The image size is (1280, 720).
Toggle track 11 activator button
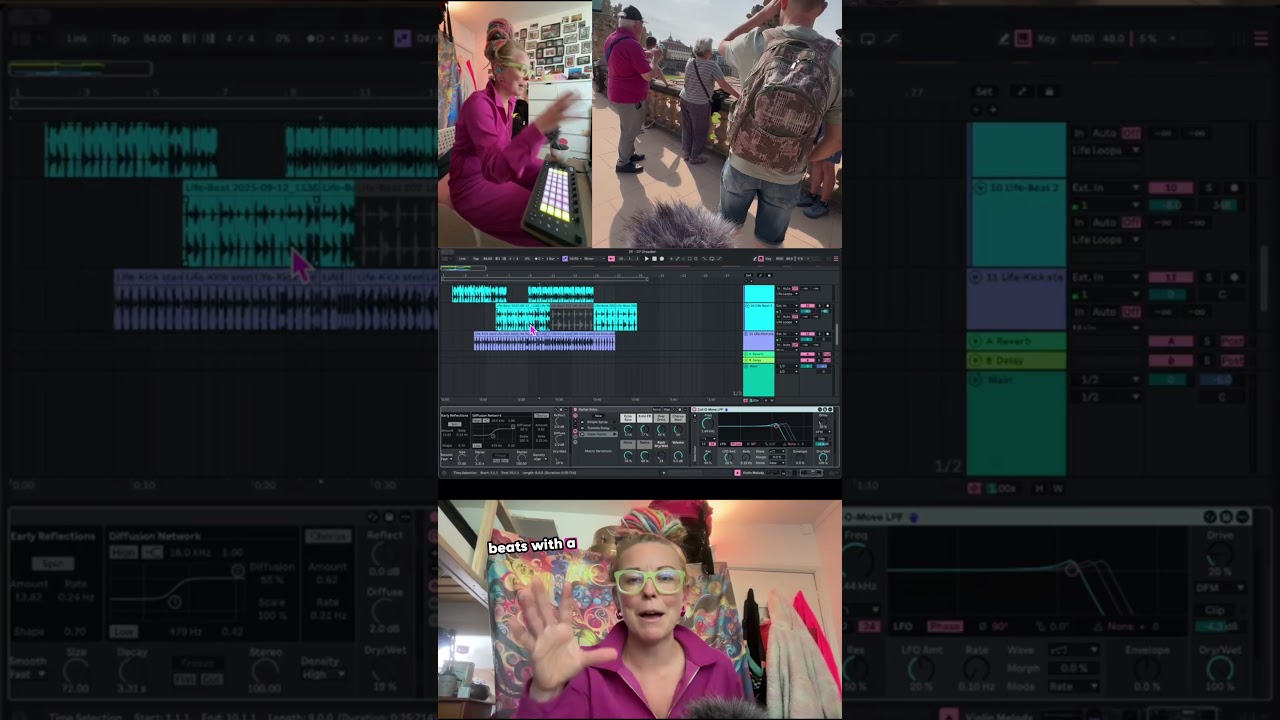coord(808,334)
